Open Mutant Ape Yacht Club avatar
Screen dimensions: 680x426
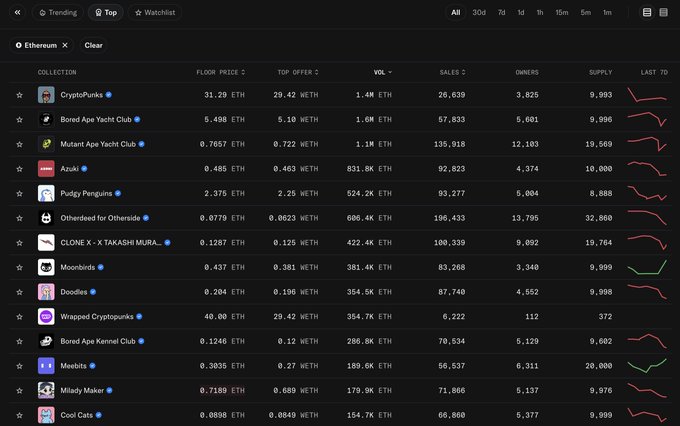pyautogui.click(x=46, y=144)
